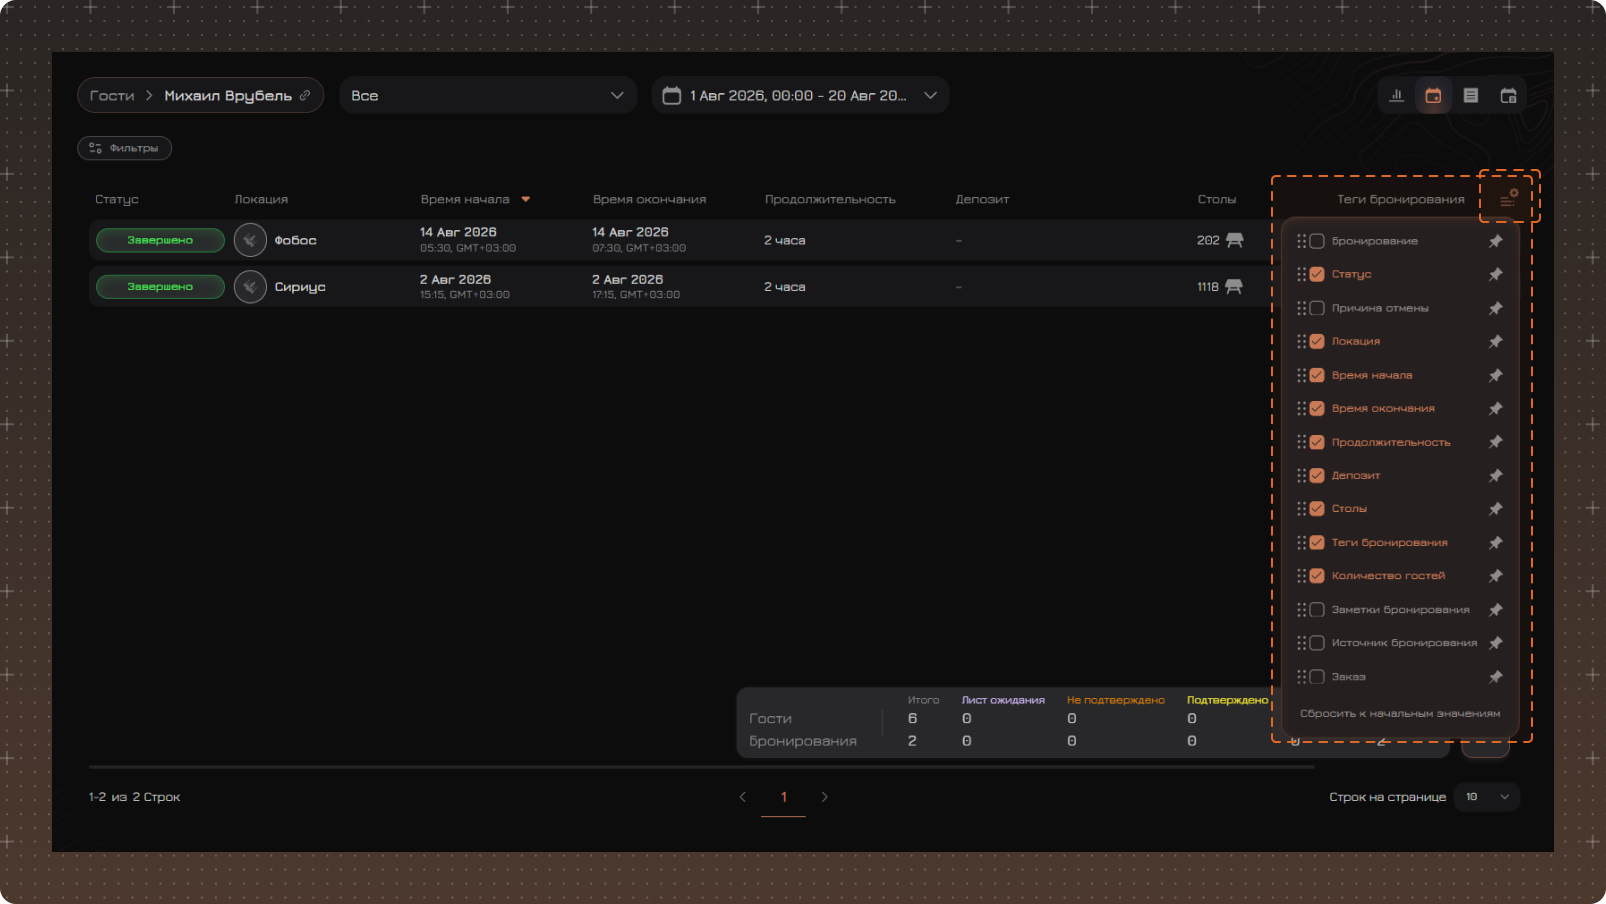Pin the Заказ column
This screenshot has height=904, width=1606.
pyautogui.click(x=1495, y=676)
